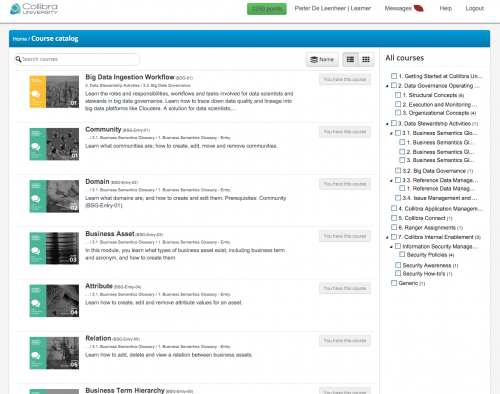
Task: Switch to grid view layout icon
Action: 366,59
